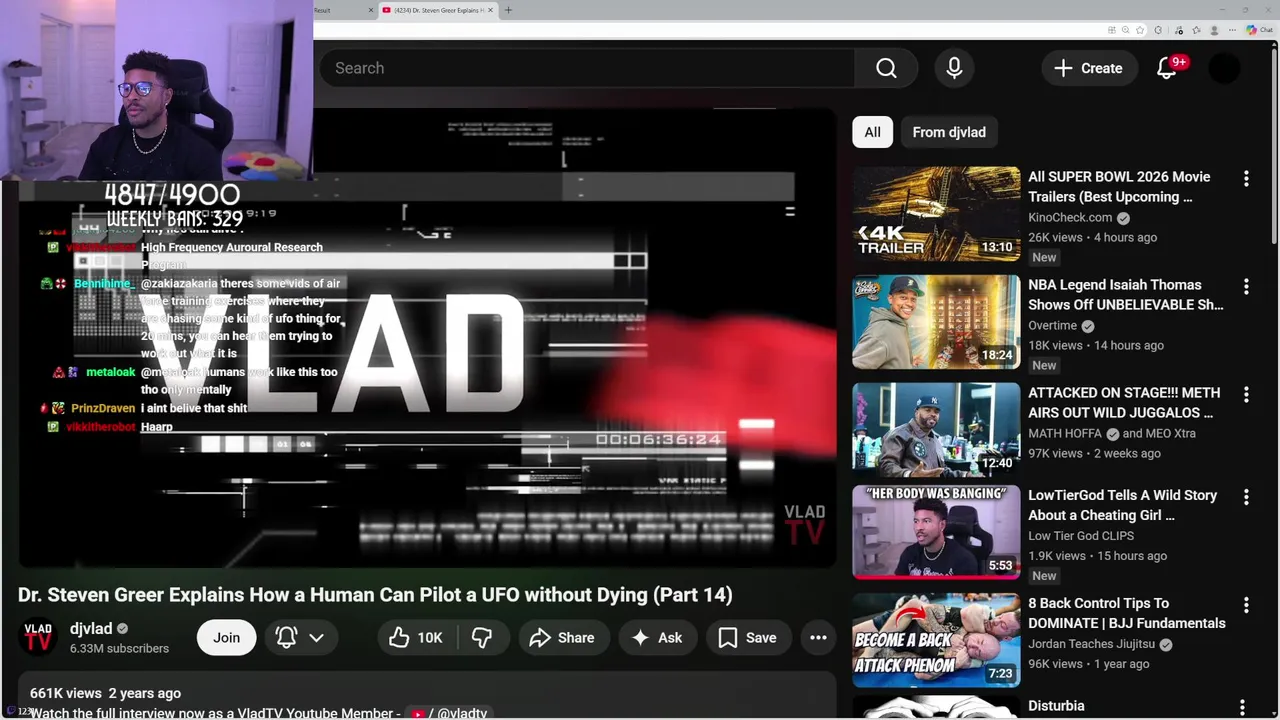Open options menu for Isaiah Thomas video
The image size is (1280, 720).
click(x=1246, y=287)
